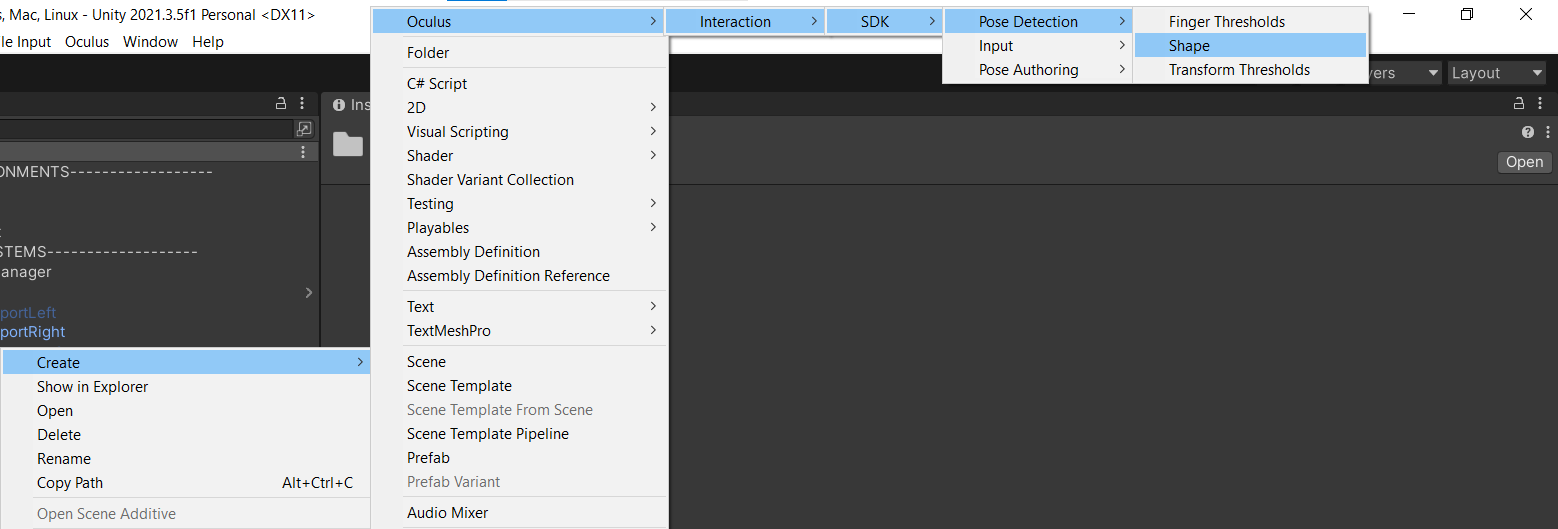Open the Layout dropdown
Screen dimensions: 1558x529
click(x=1496, y=73)
